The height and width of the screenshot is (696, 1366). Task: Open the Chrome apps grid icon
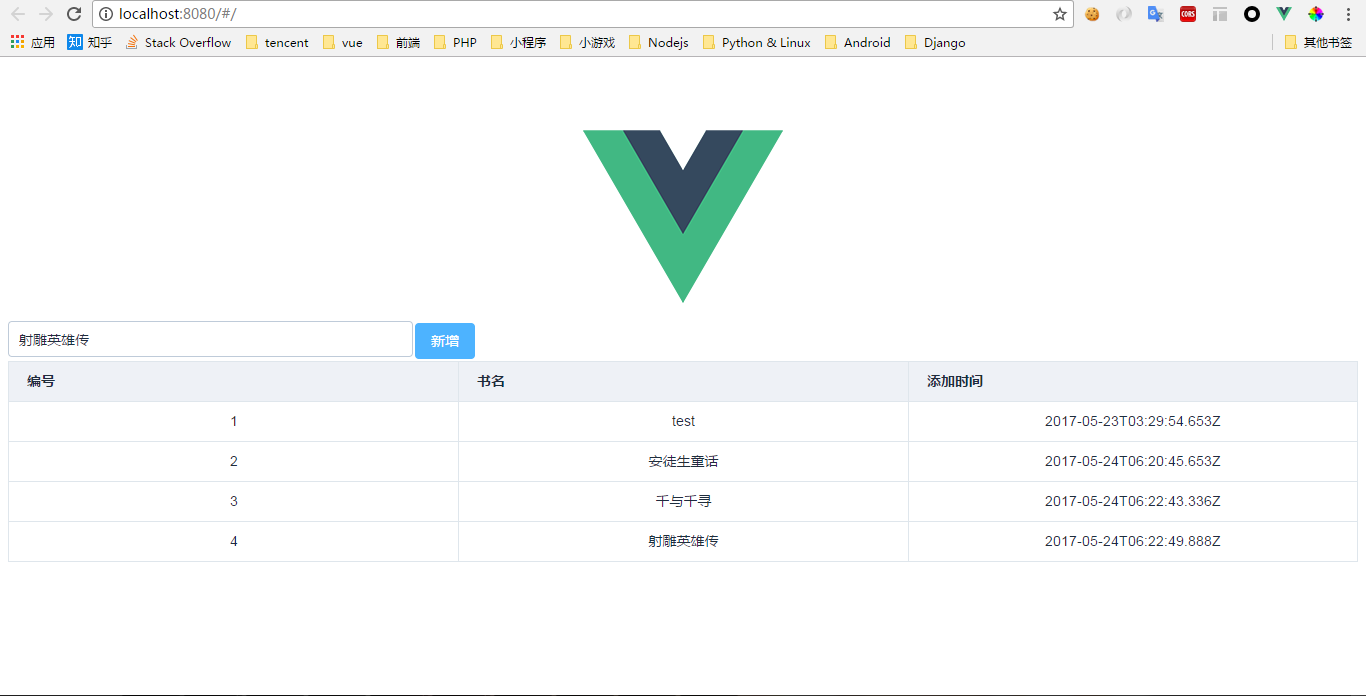coord(16,42)
